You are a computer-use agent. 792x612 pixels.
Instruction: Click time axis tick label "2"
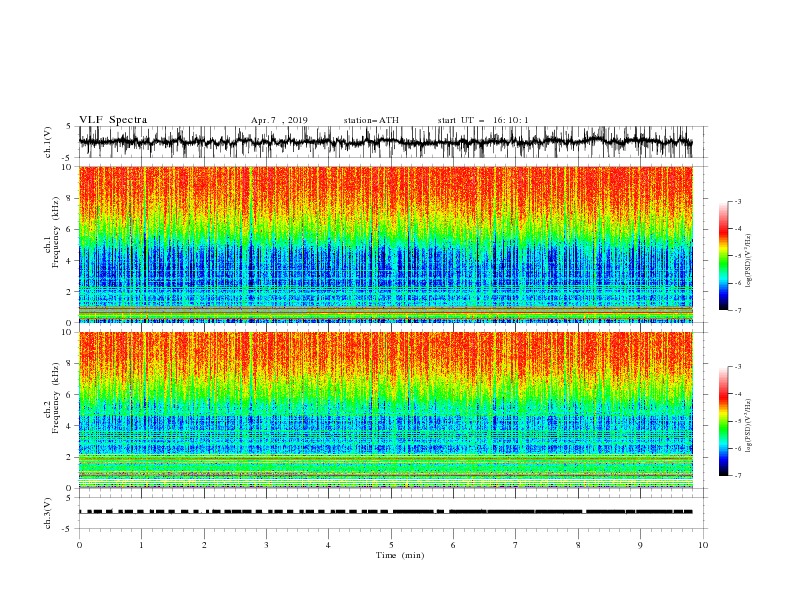pos(204,545)
